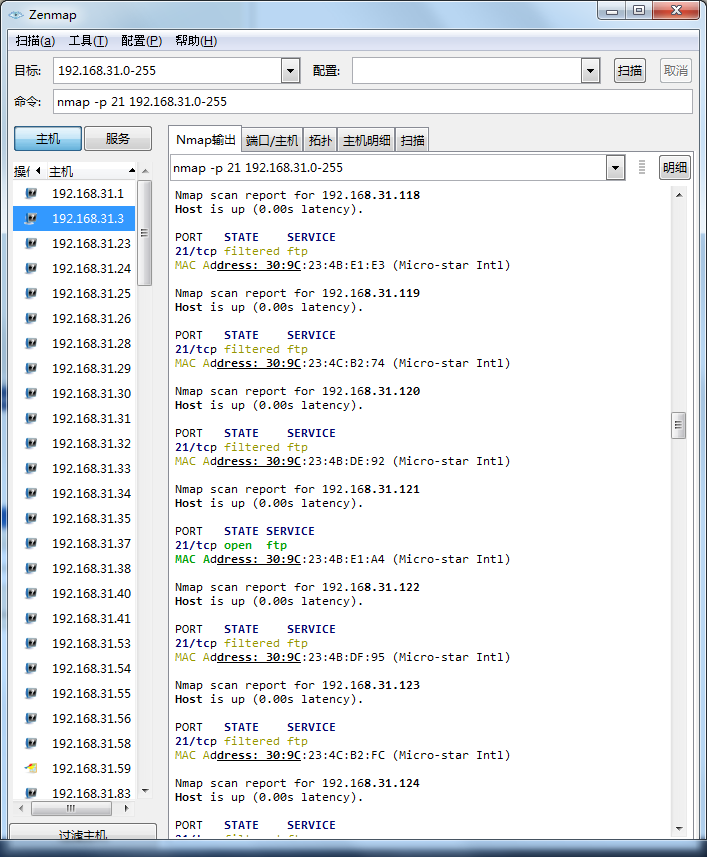Click the OS icon beside host 192.168.31.3
707x857 pixels.
coord(32,219)
